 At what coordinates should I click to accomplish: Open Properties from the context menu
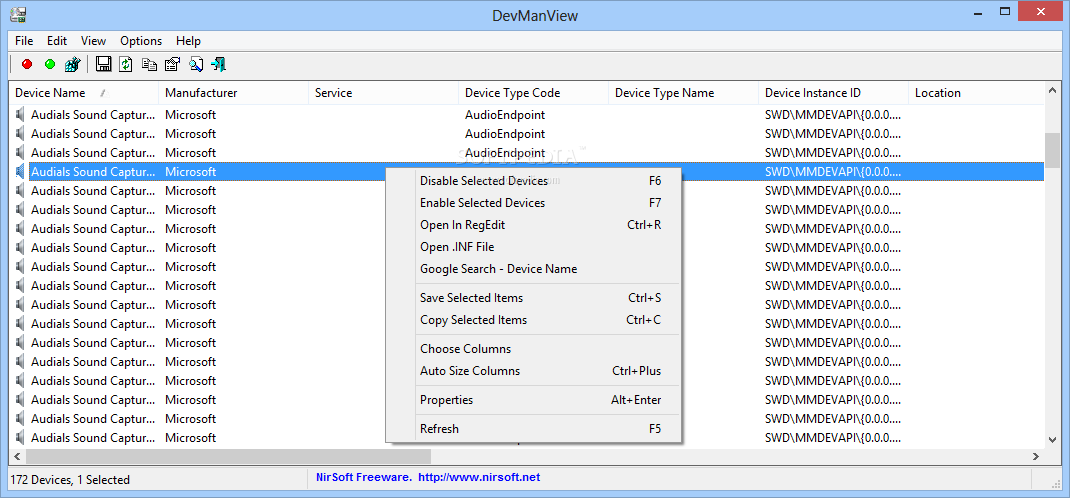[x=534, y=400]
